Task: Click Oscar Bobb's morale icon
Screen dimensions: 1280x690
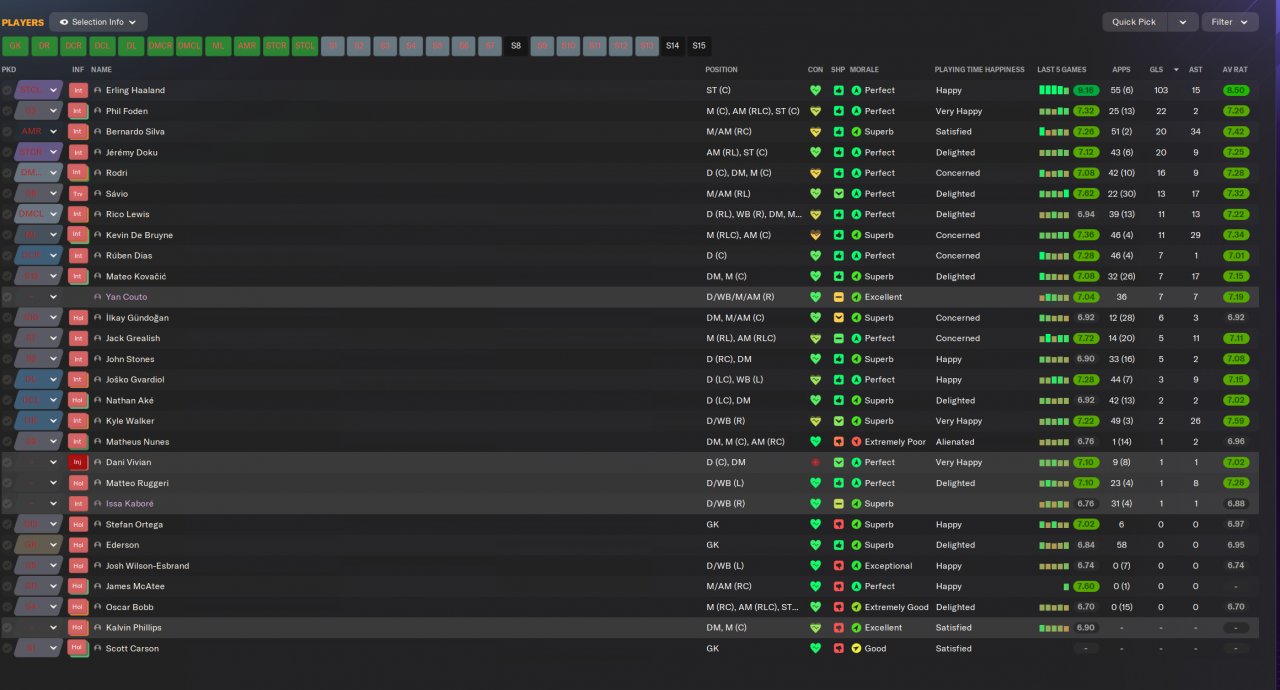Action: click(856, 607)
